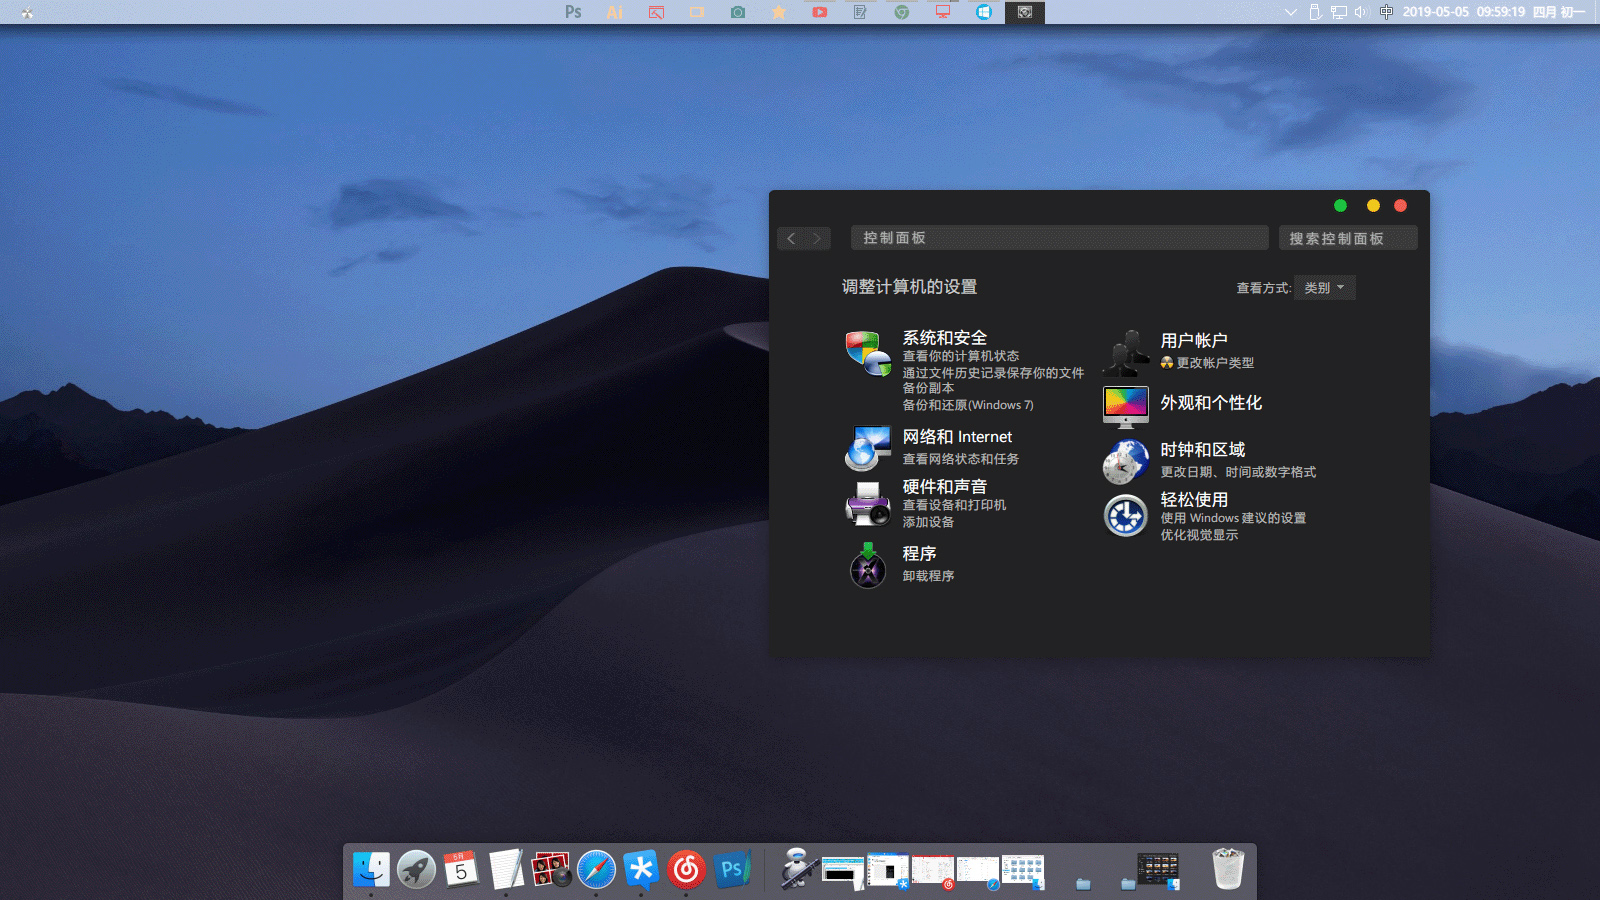1600x900 pixels.
Task: Click the 程序 installer icon
Action: (x=868, y=565)
